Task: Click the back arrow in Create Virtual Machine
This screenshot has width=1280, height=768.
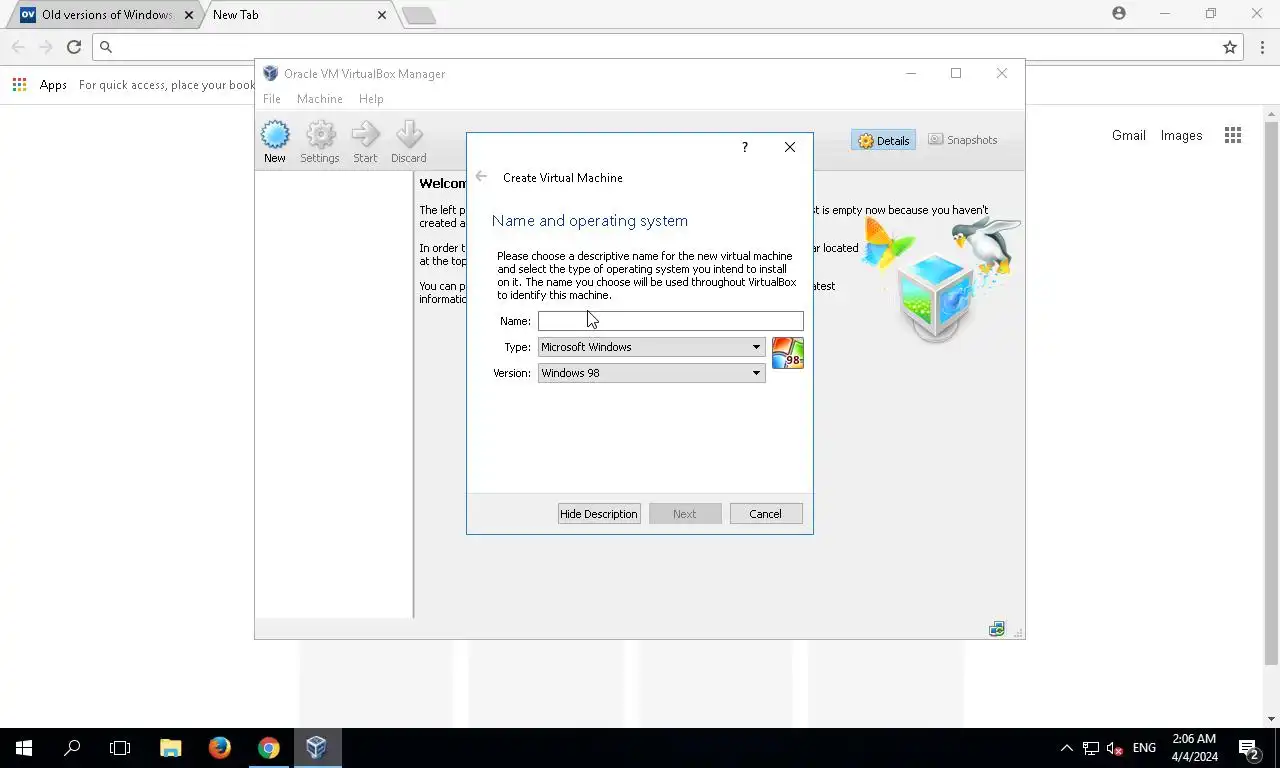Action: click(x=481, y=176)
